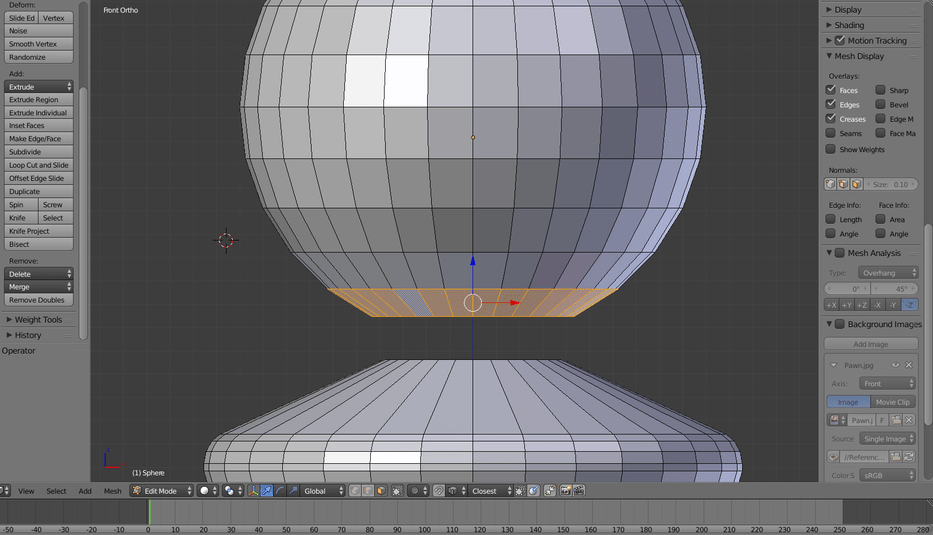Reload the background image file icon
933x535 pixels.
[x=910, y=456]
